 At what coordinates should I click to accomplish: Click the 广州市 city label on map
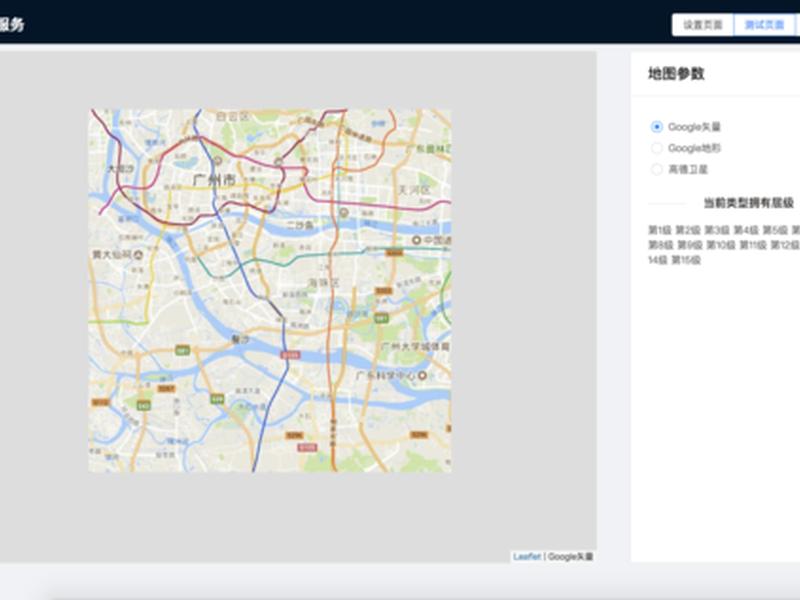(214, 180)
